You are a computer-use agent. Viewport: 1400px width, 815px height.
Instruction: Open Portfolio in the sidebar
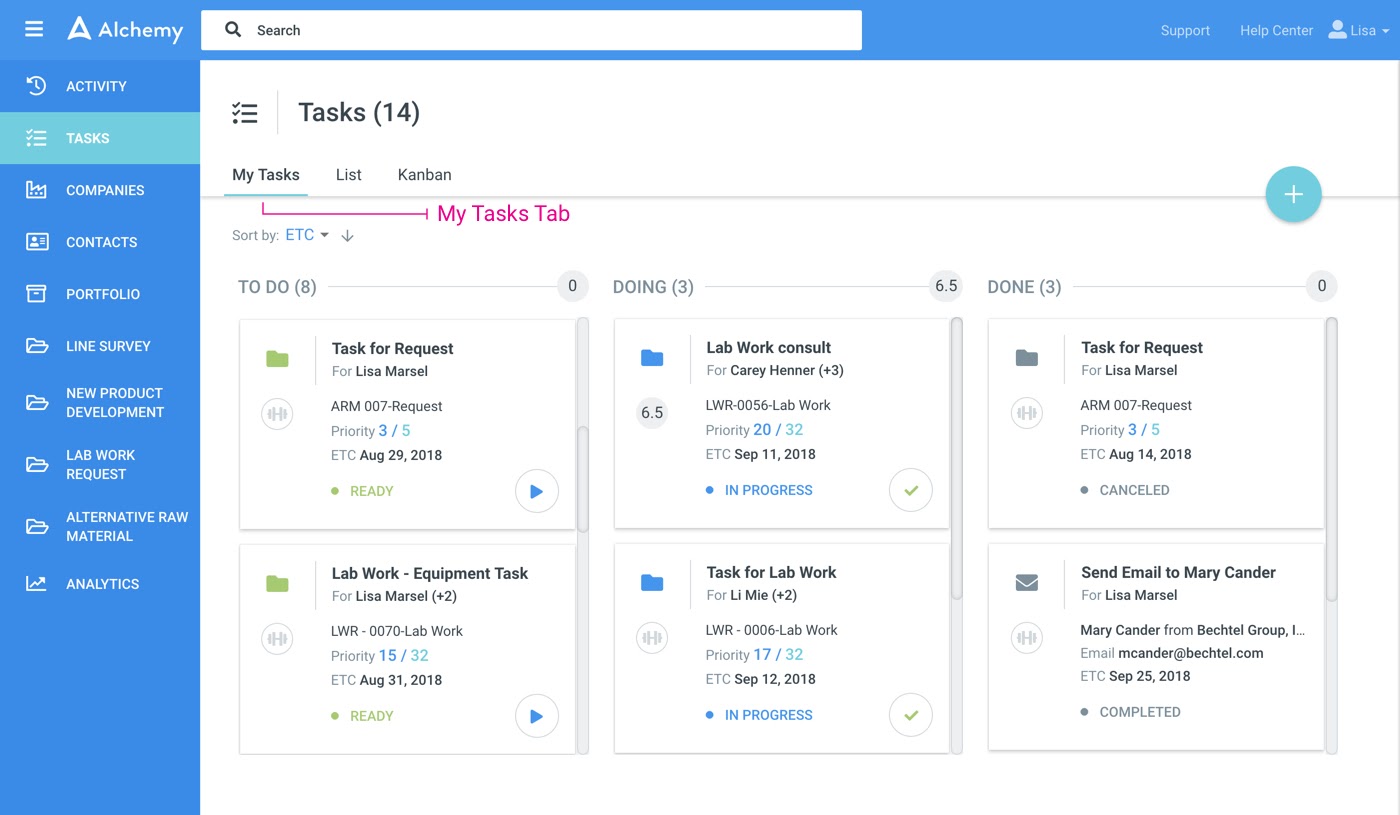(100, 294)
